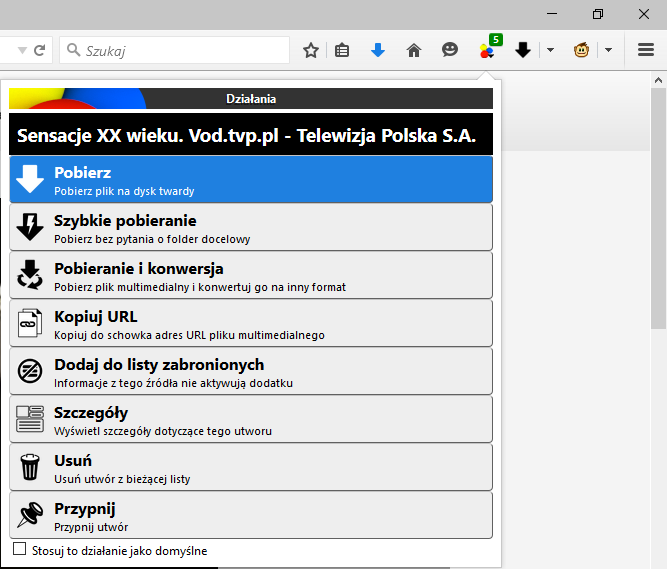Click the trash can icon
The height and width of the screenshot is (569, 667).
click(30, 467)
